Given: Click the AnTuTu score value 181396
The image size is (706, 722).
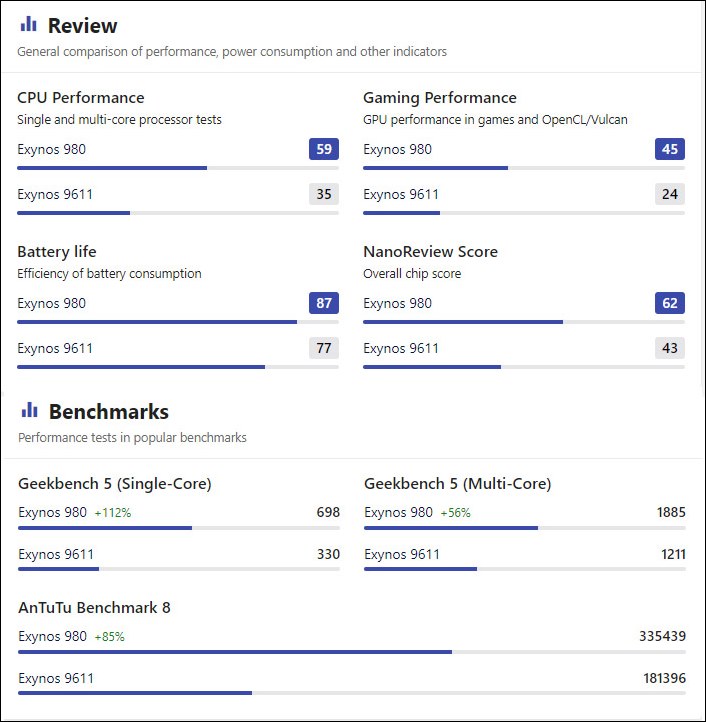Looking at the screenshot, I should coord(664,678).
